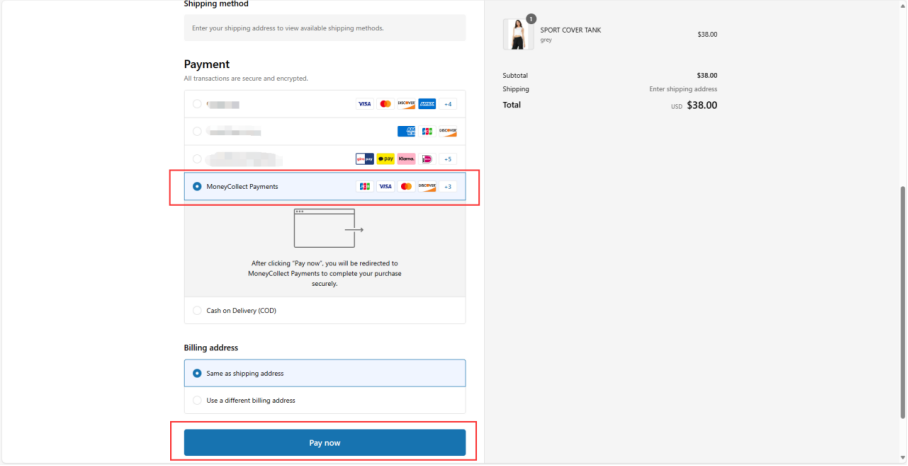Click the iDEAL payment icon

point(427,158)
